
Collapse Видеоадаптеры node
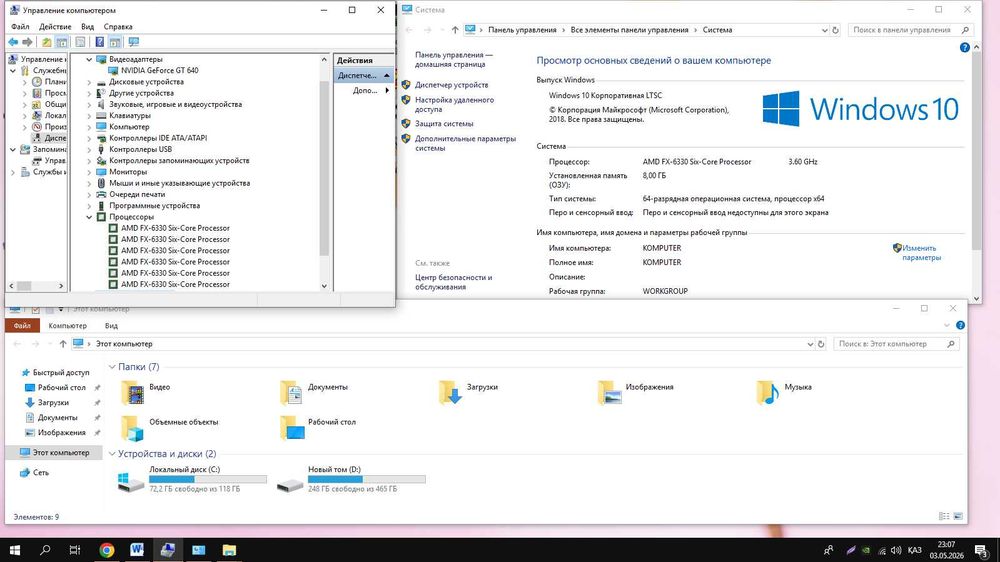89,59
